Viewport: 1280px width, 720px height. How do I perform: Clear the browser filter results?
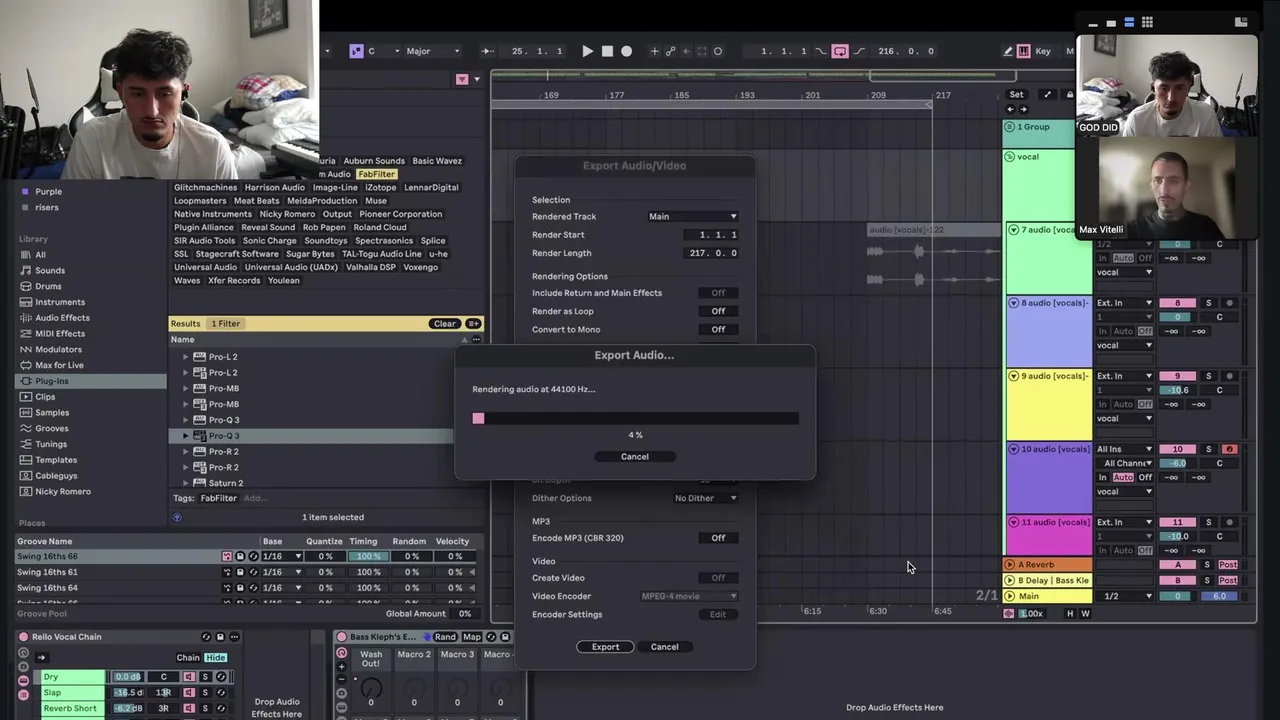point(444,324)
